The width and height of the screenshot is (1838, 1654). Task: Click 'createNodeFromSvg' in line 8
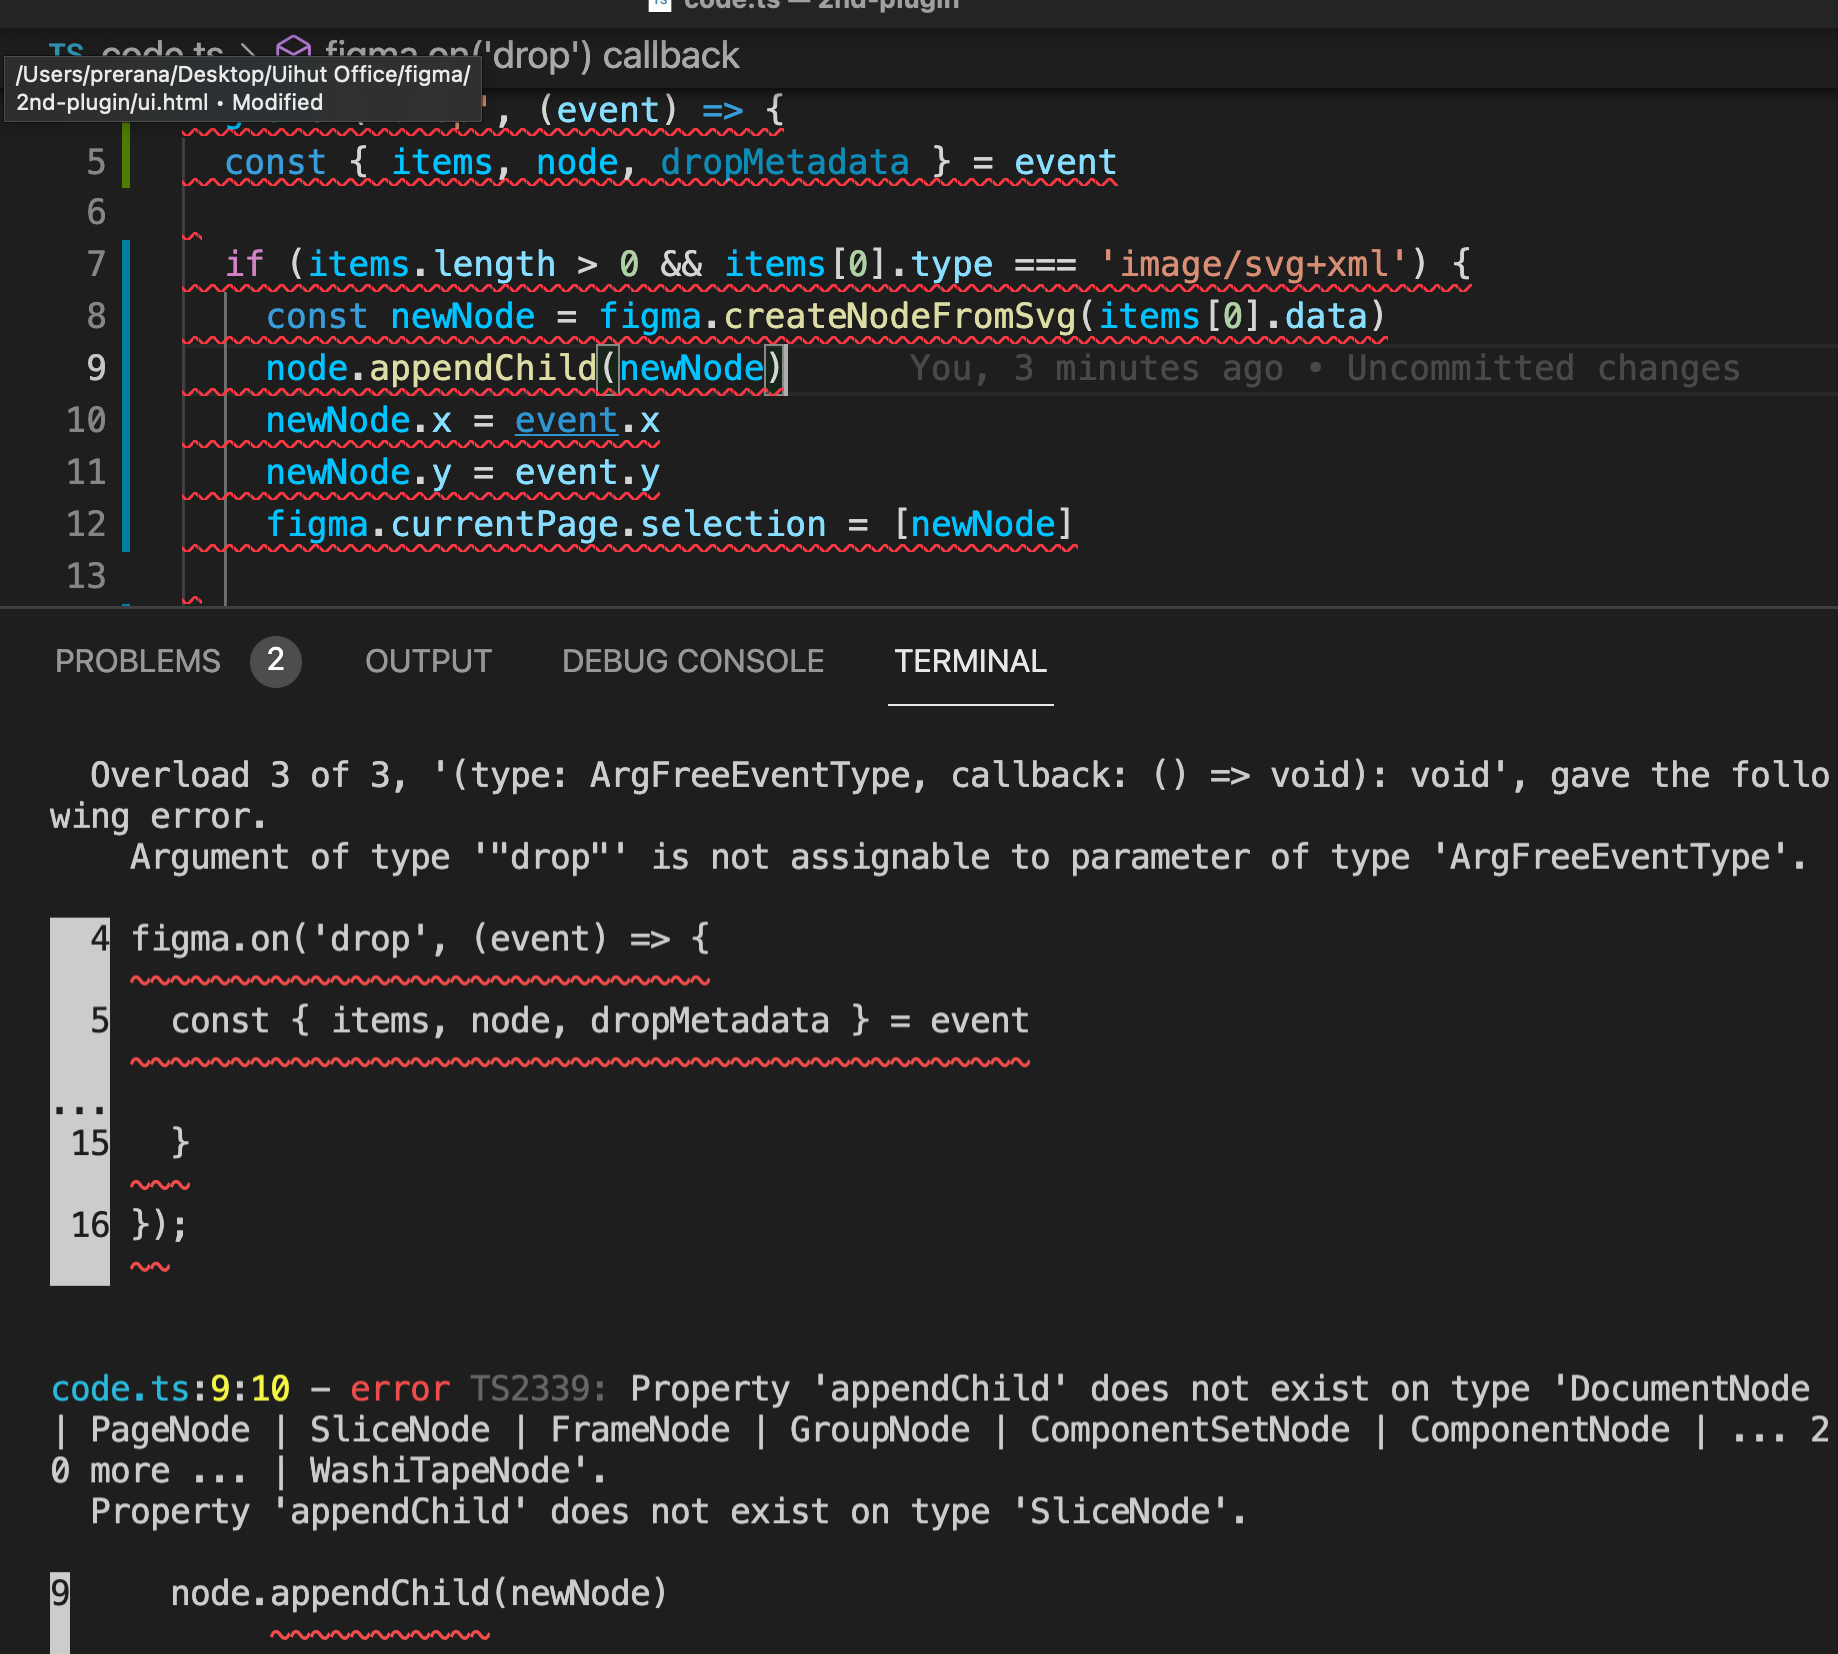[x=900, y=316]
